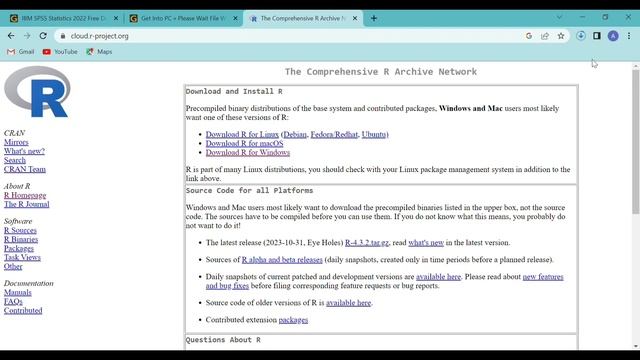The image size is (640, 360).
Task: Open the Contributed documentation link
Action: [23, 310]
